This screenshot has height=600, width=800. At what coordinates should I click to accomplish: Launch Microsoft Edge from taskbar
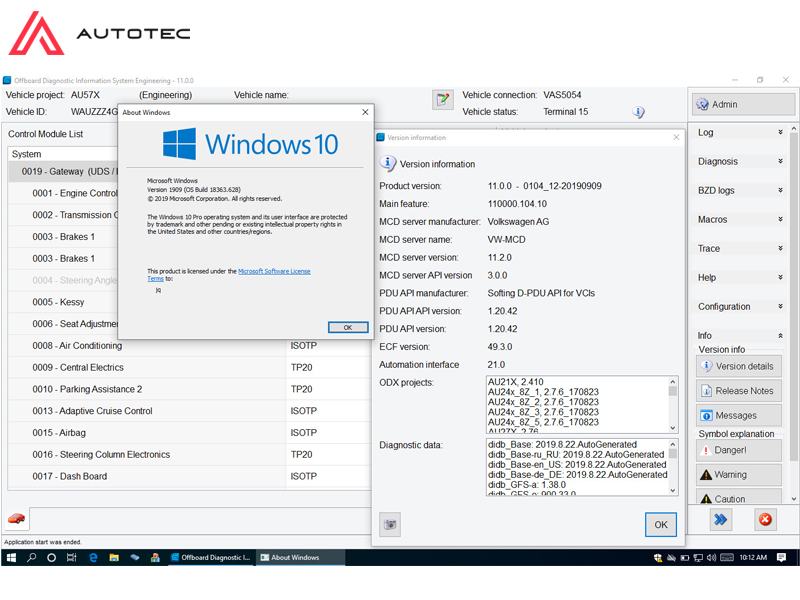coord(93,558)
